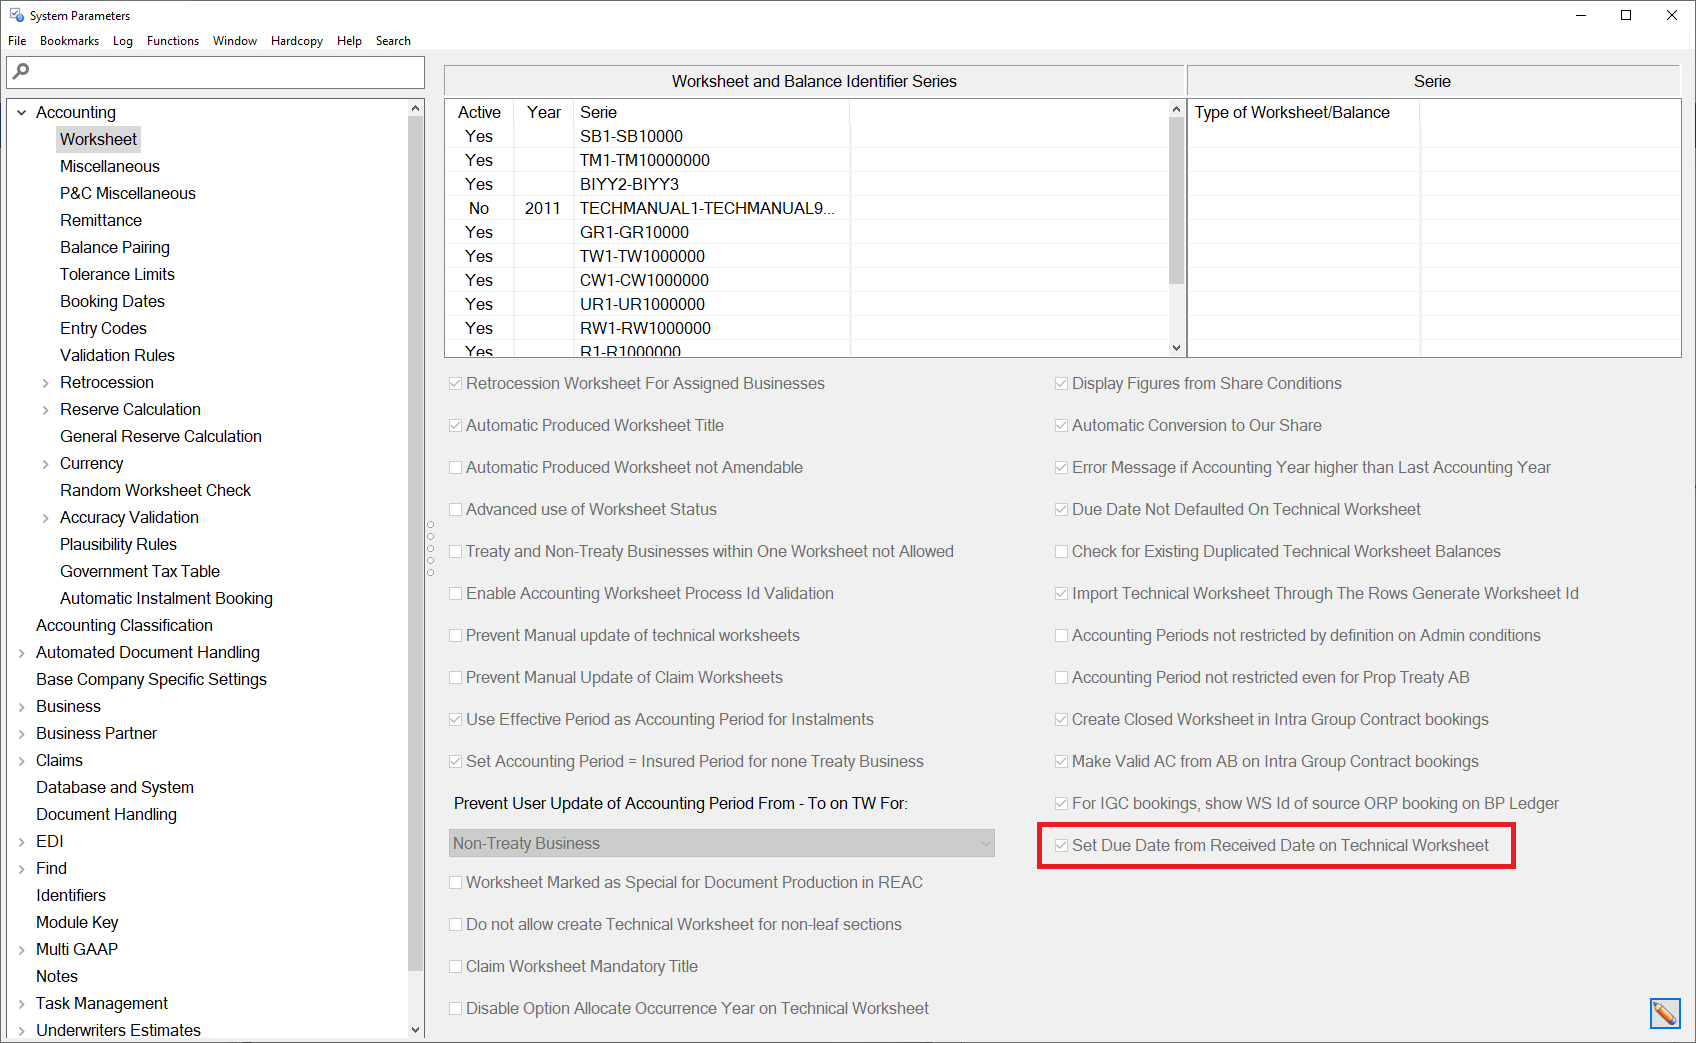Check Prevent Manual Update of Claim Worksheets

(x=456, y=677)
